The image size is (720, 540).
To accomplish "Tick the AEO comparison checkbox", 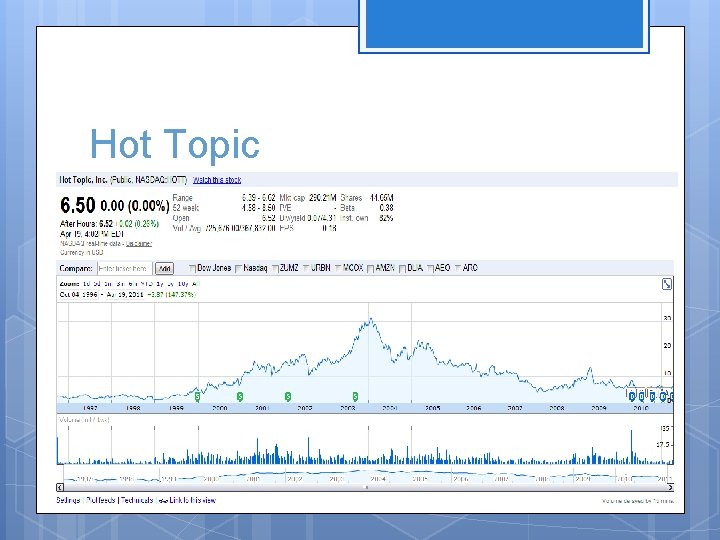I will coord(430,268).
